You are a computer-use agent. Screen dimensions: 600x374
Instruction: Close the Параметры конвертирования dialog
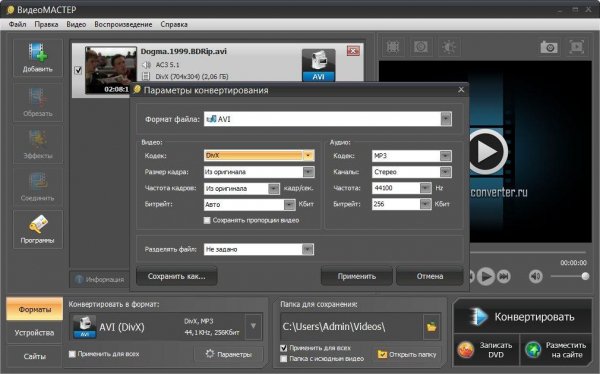pos(461,90)
